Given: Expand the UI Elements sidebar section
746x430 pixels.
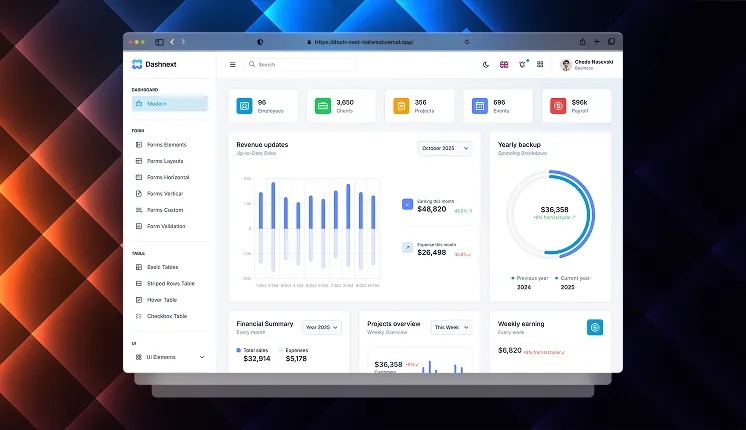Looking at the screenshot, I should 170,357.
